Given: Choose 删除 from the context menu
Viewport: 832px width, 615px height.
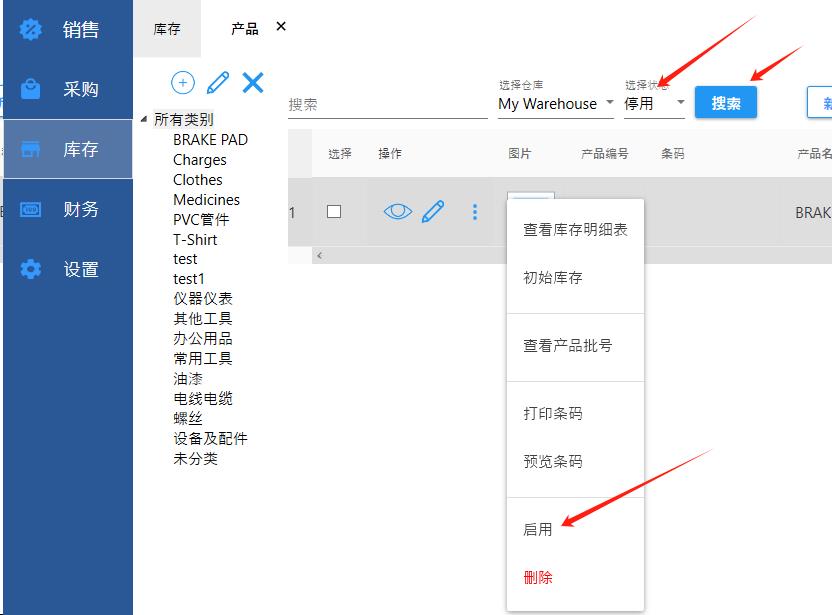Looking at the screenshot, I should pos(538,578).
